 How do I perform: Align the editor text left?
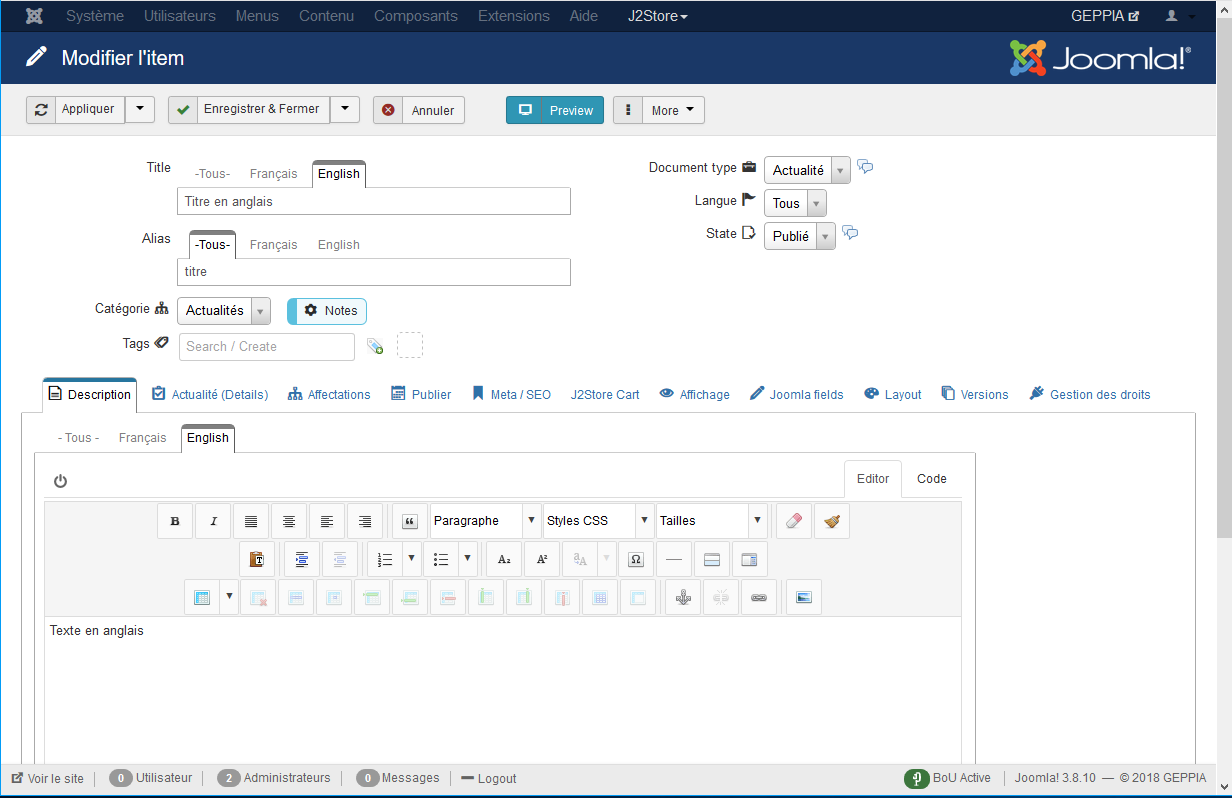click(x=327, y=521)
